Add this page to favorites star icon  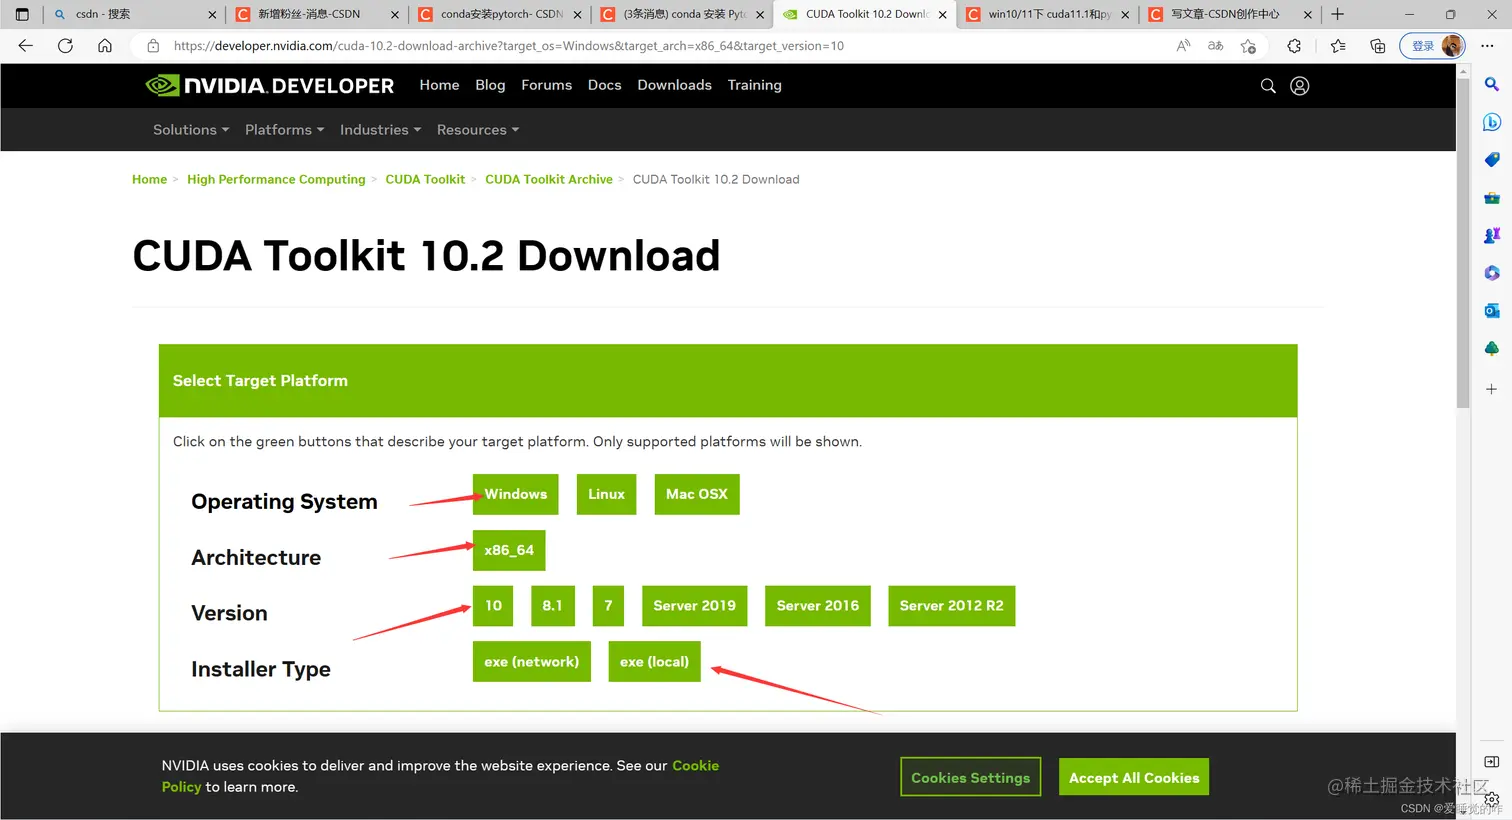[x=1248, y=46]
